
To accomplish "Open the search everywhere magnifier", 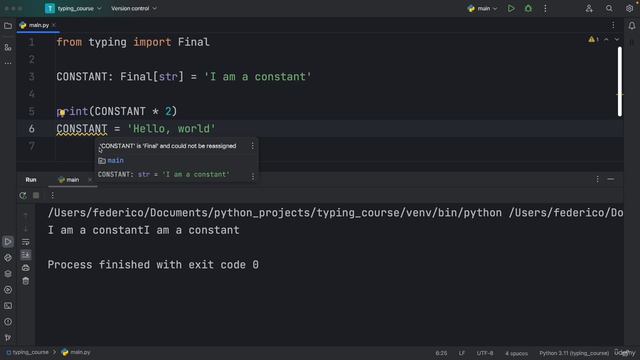I will coord(609,8).
